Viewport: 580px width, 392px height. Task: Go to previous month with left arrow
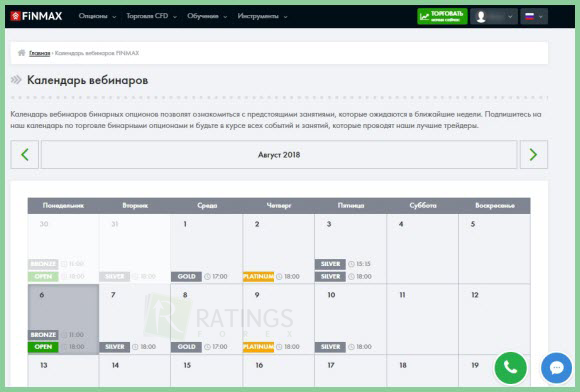[x=24, y=155]
